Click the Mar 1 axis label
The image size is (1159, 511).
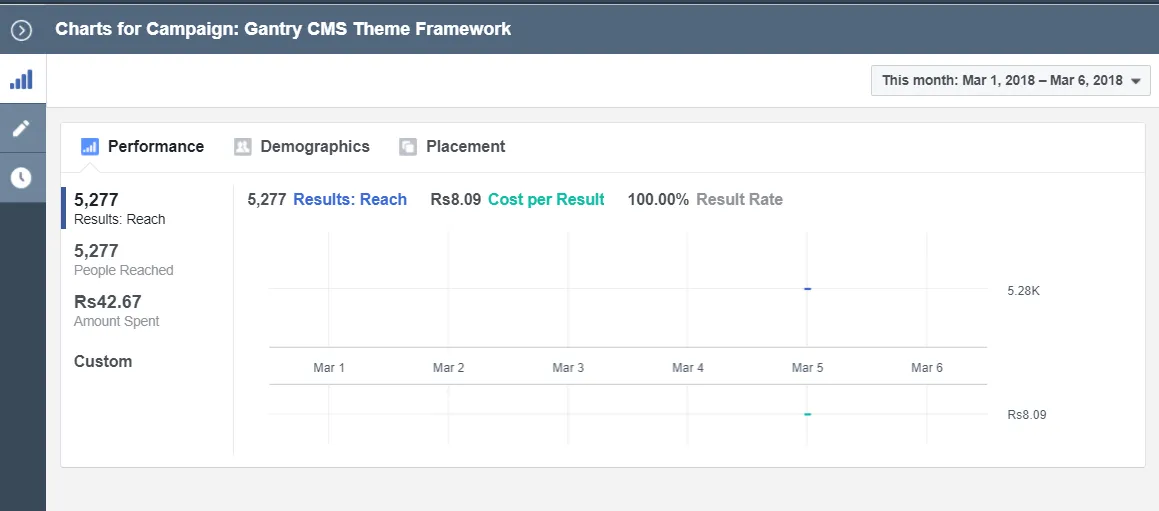coord(329,368)
